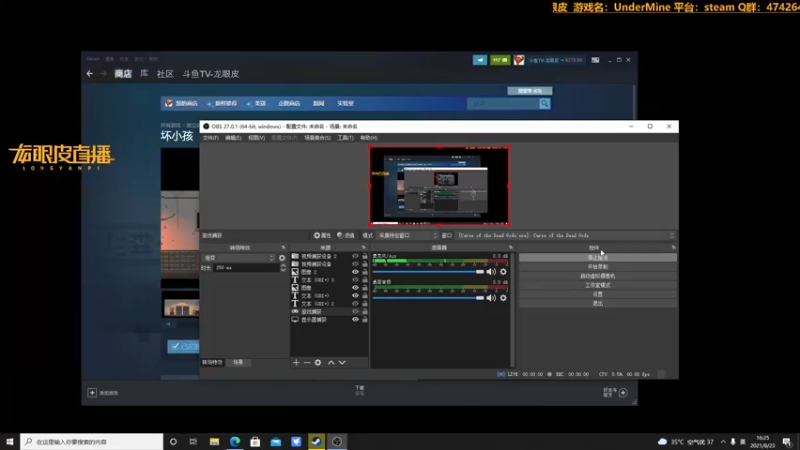The height and width of the screenshot is (450, 800).
Task: Open capture mode dropdown 采集特定窗口
Action: pyautogui.click(x=407, y=235)
